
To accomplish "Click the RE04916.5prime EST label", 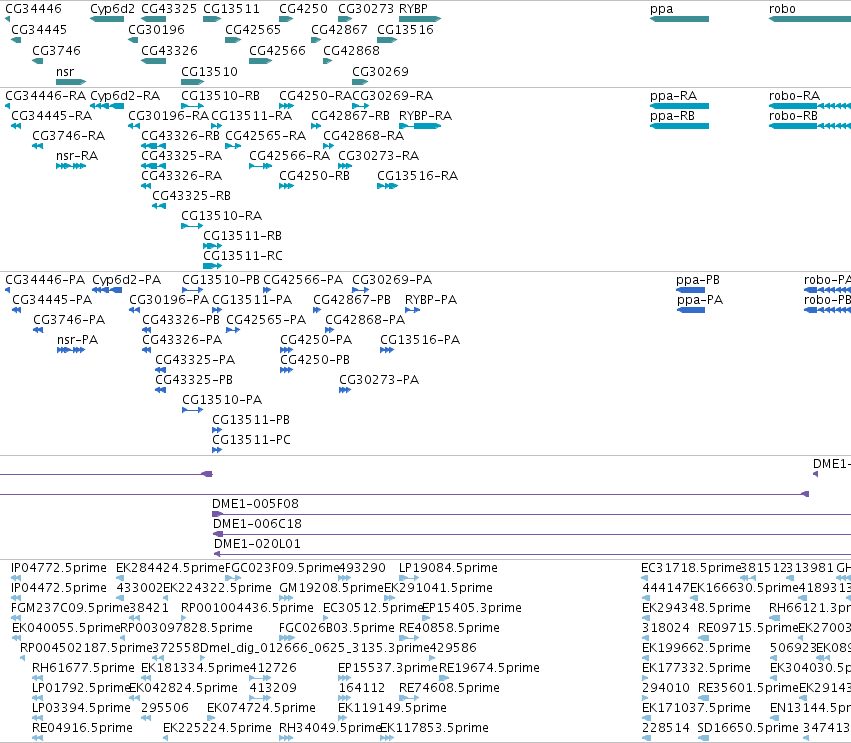I will 82,728.
